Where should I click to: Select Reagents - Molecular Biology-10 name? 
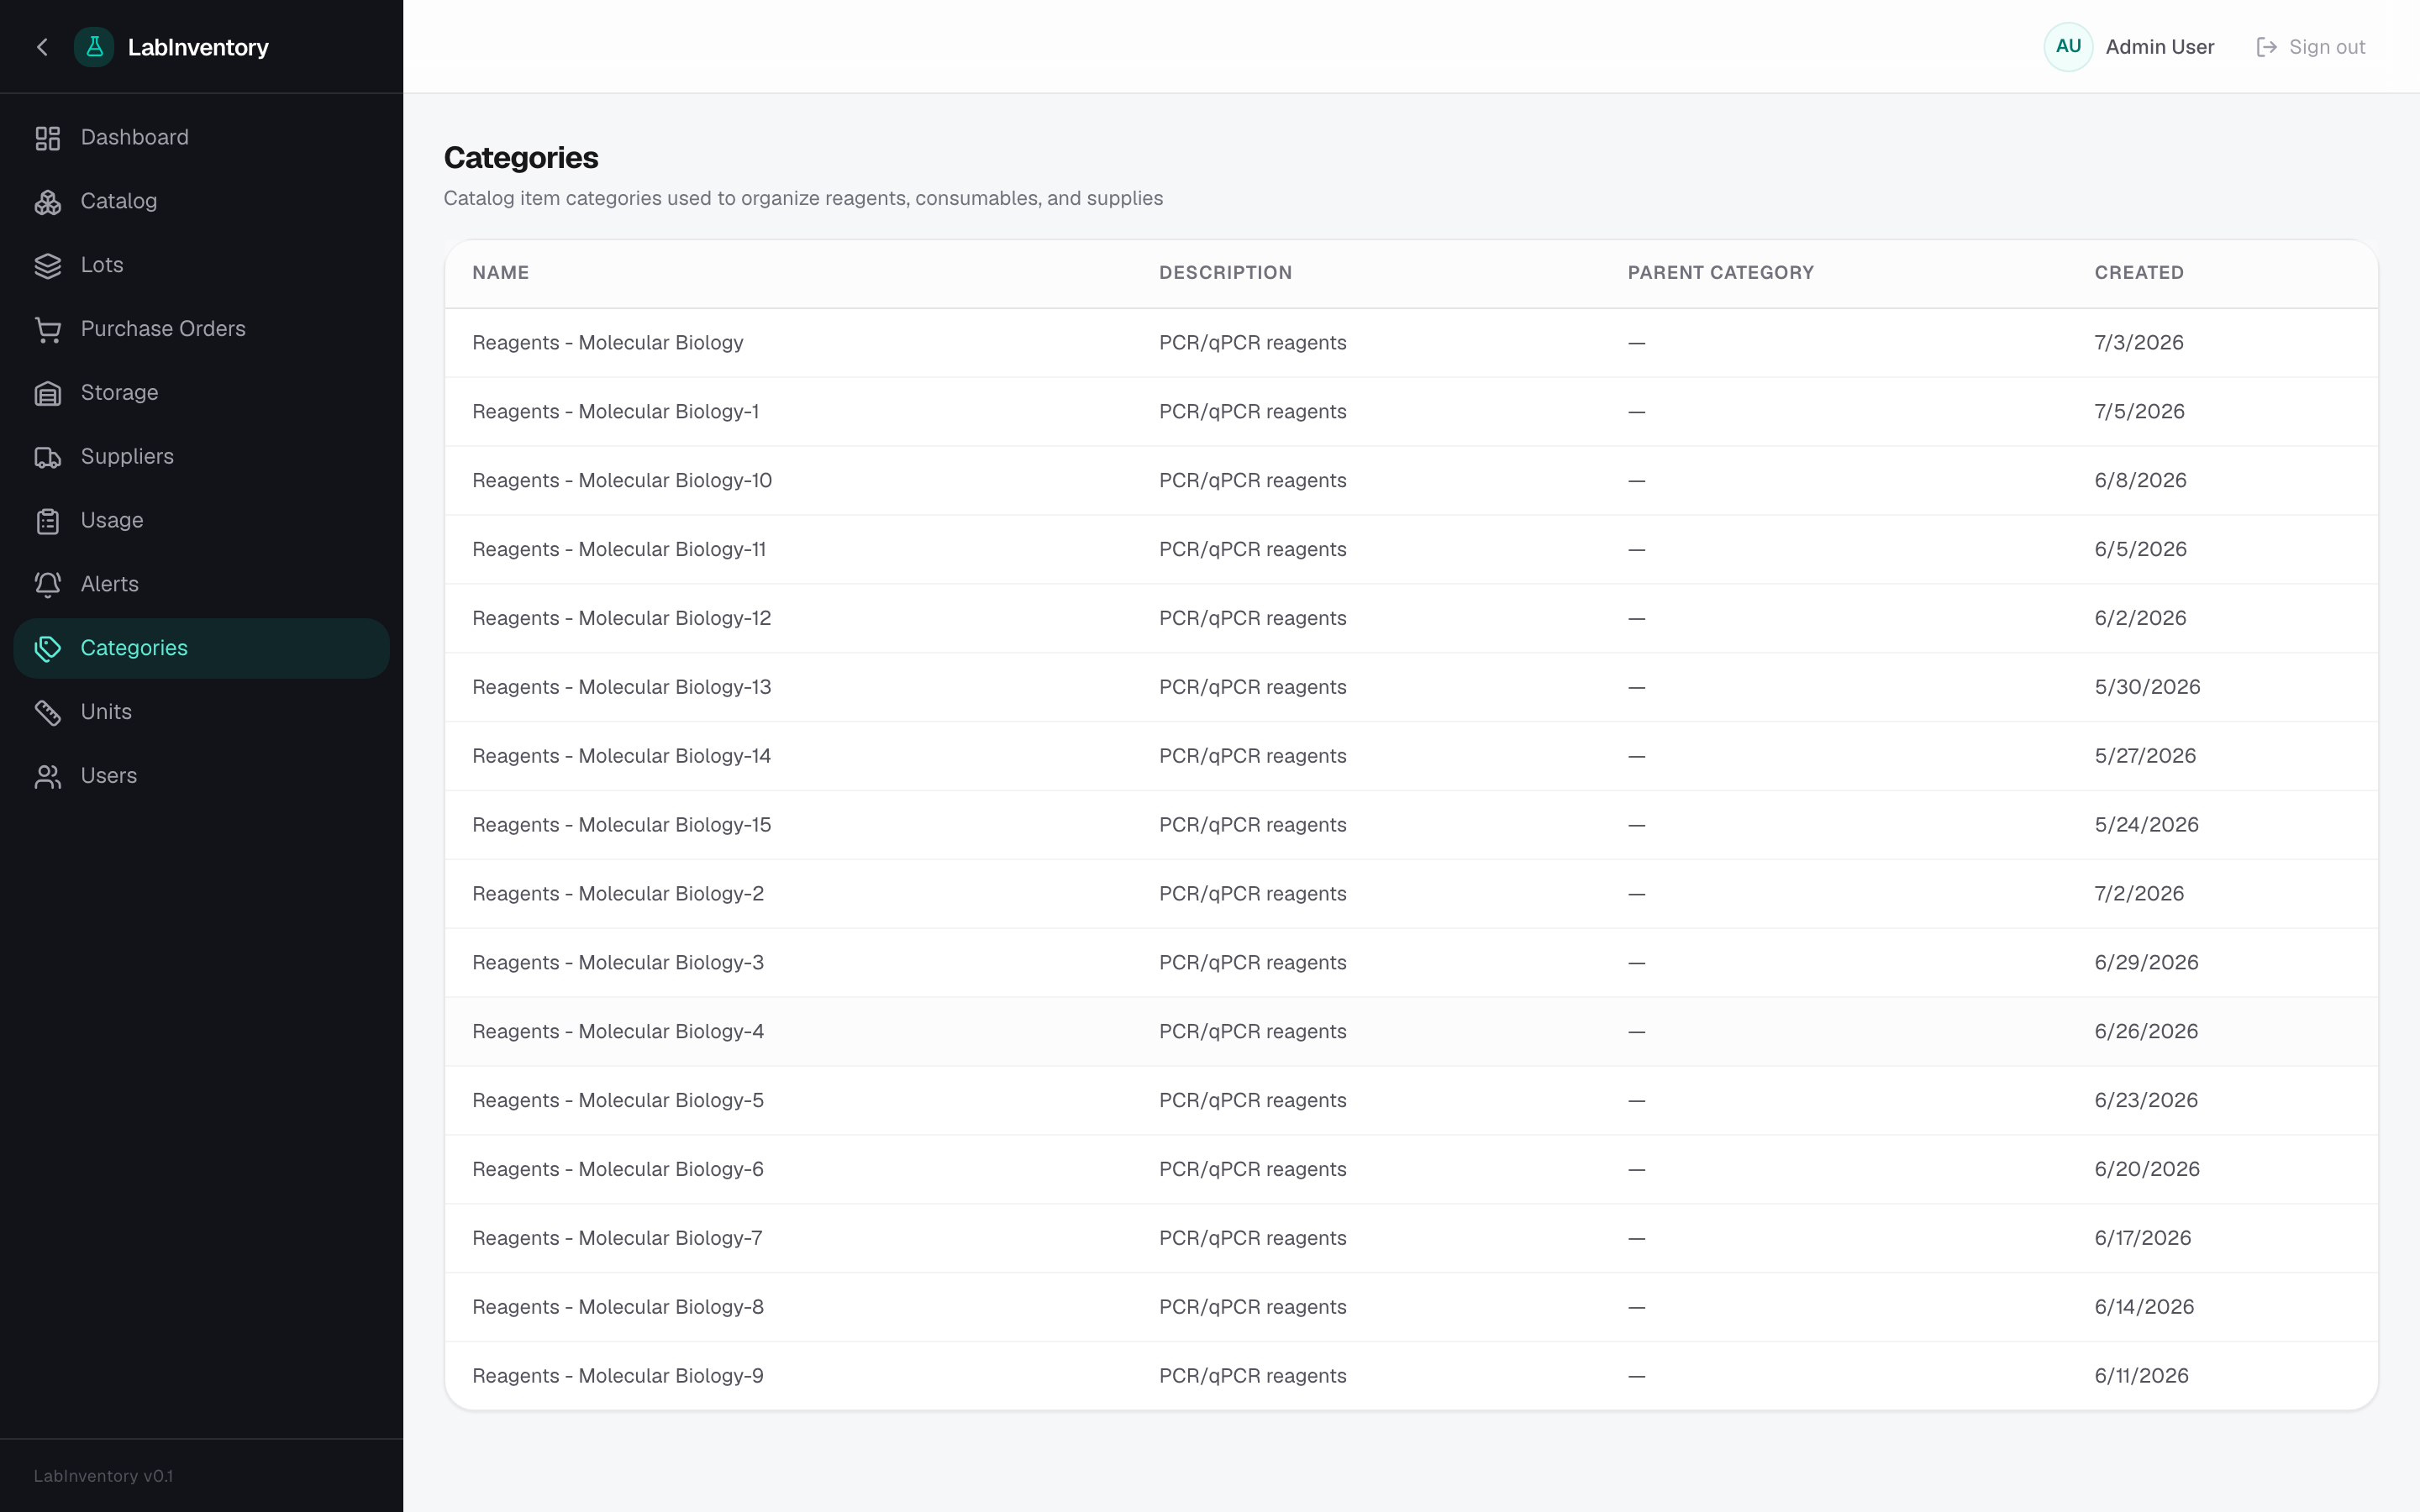pos(622,481)
